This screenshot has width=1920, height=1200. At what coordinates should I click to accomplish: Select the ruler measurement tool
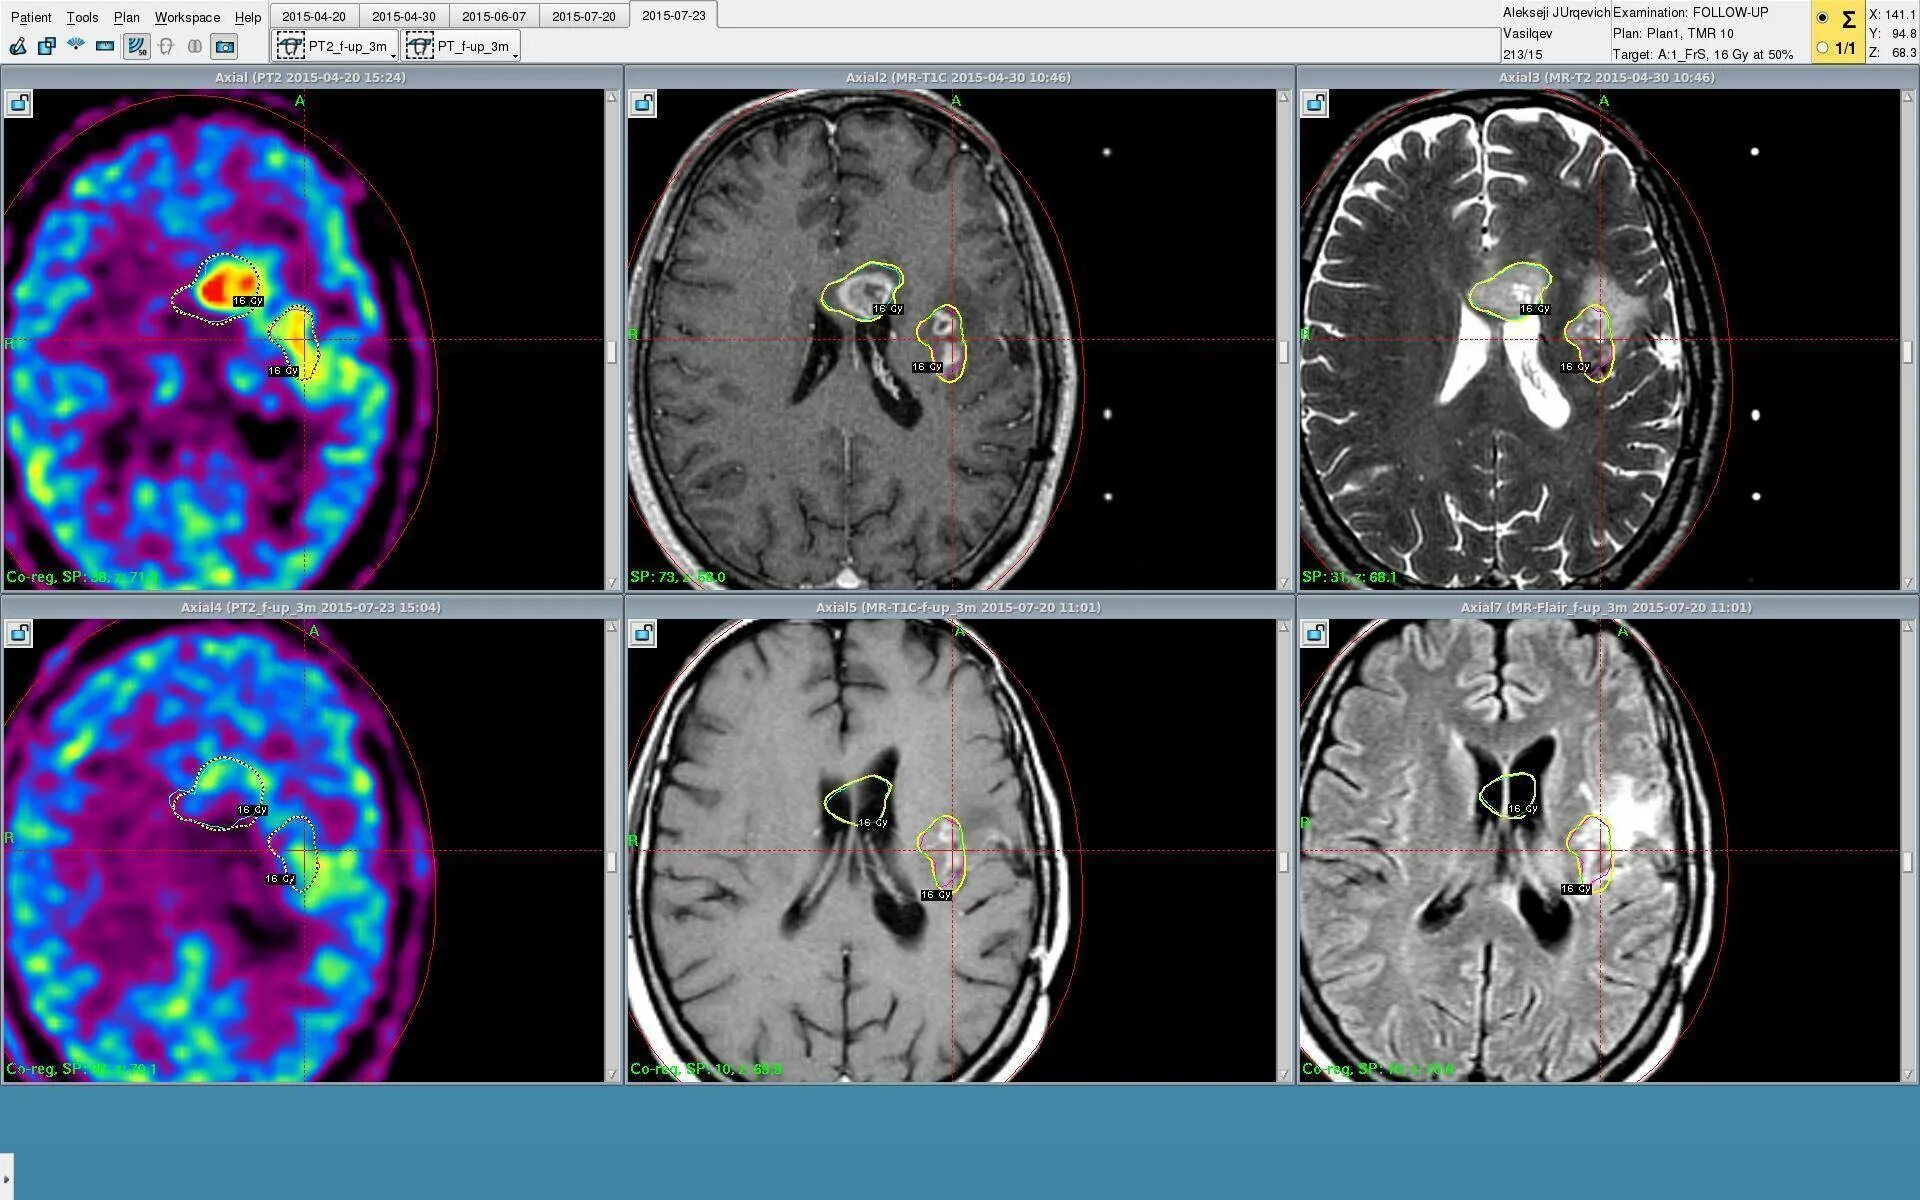pos(105,46)
